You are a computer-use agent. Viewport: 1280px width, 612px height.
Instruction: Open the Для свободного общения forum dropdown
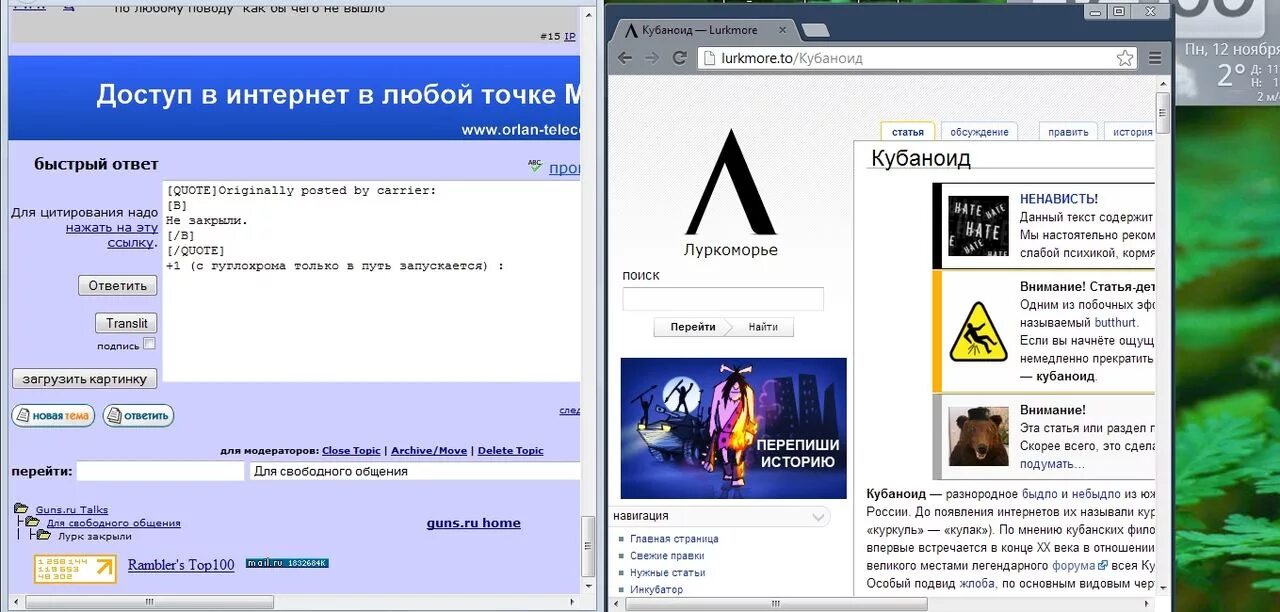click(x=414, y=471)
